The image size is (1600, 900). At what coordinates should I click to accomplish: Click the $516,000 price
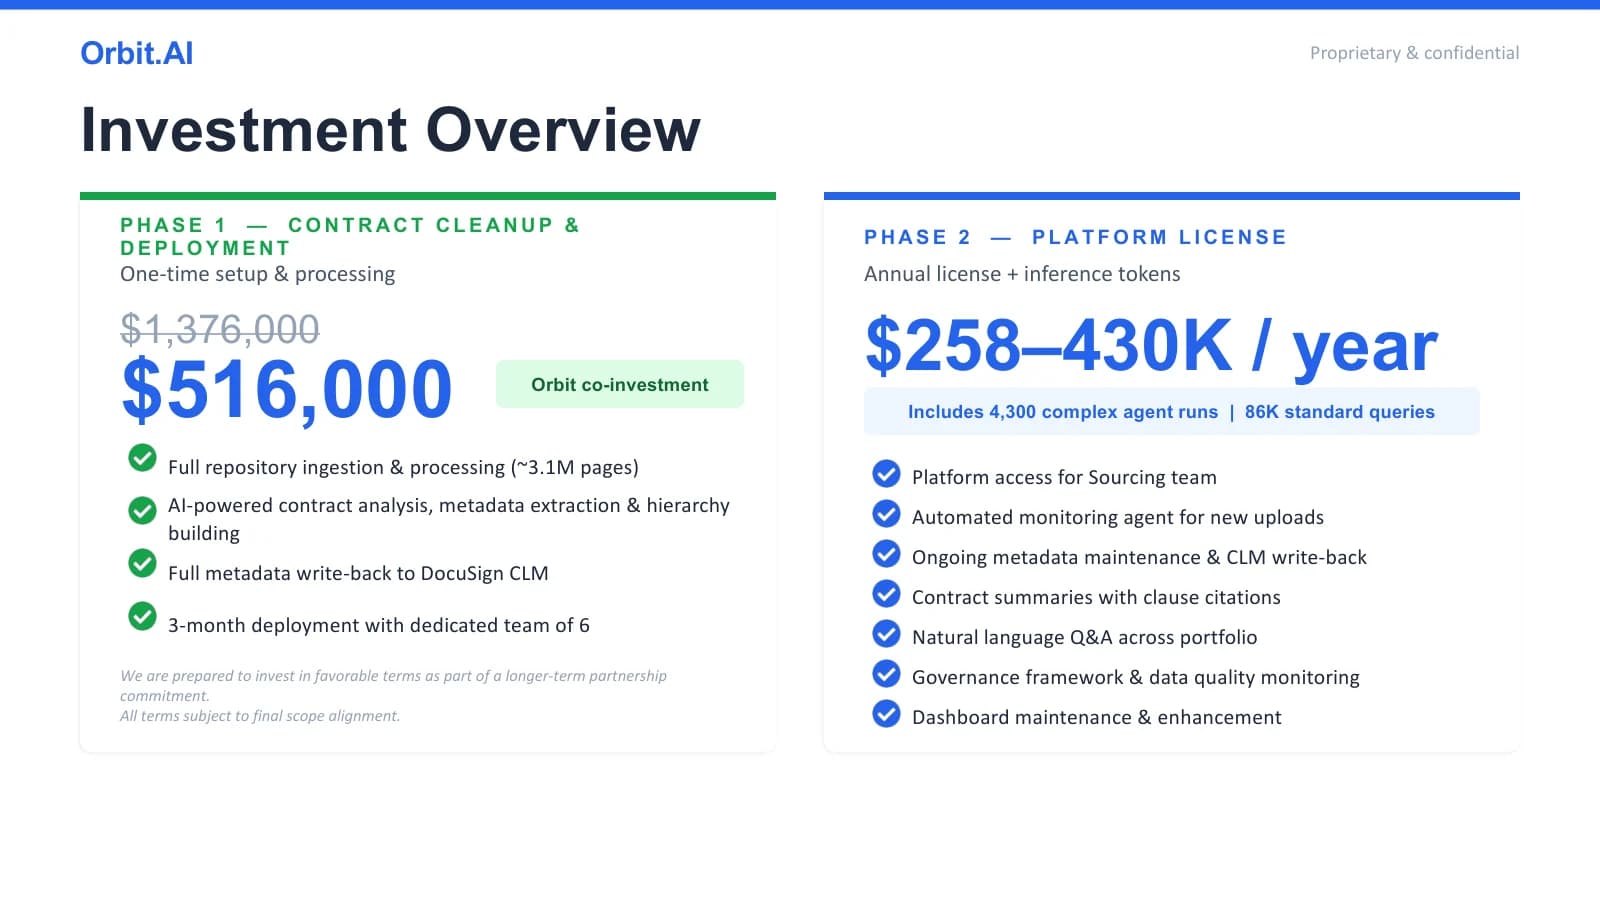pyautogui.click(x=287, y=389)
